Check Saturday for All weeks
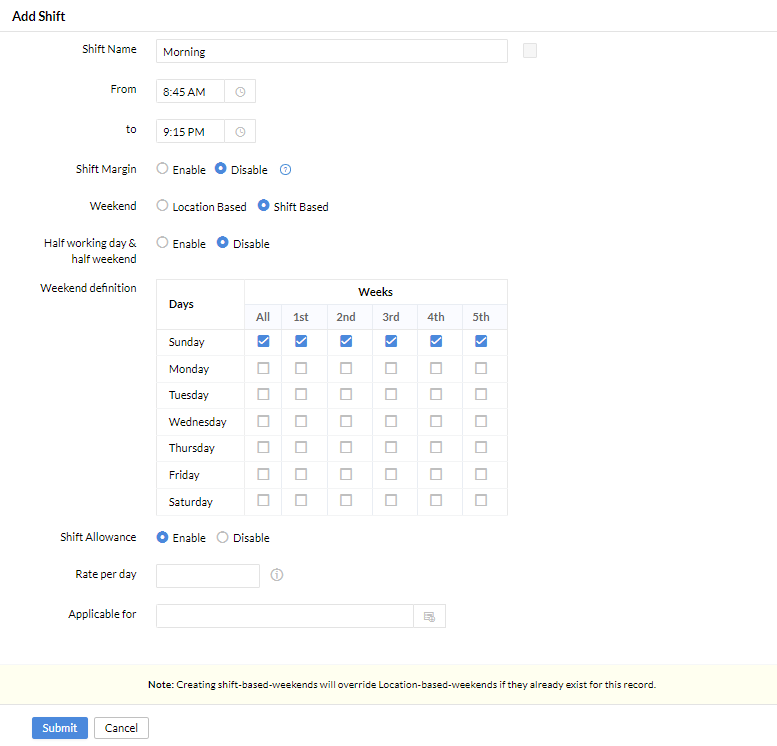 coord(263,501)
